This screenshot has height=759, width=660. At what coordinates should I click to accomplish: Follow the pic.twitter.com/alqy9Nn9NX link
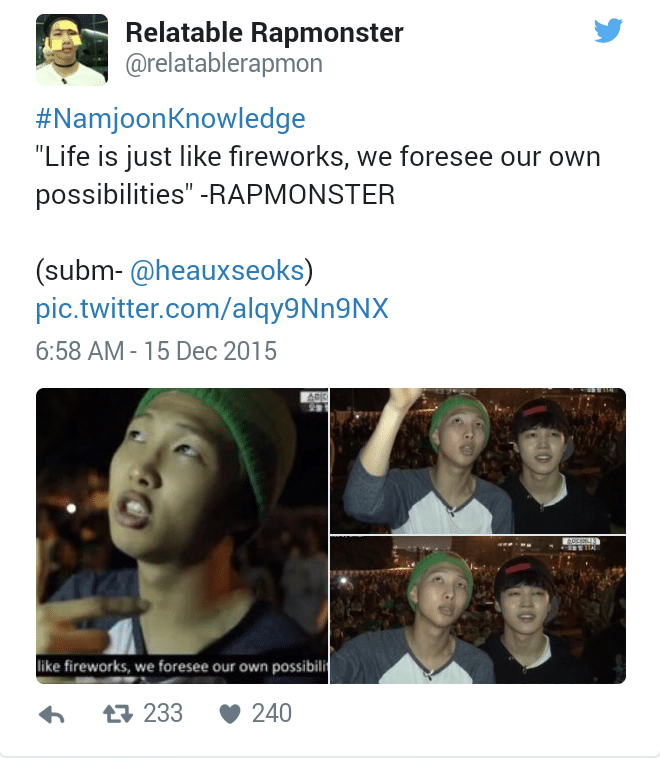point(212,308)
